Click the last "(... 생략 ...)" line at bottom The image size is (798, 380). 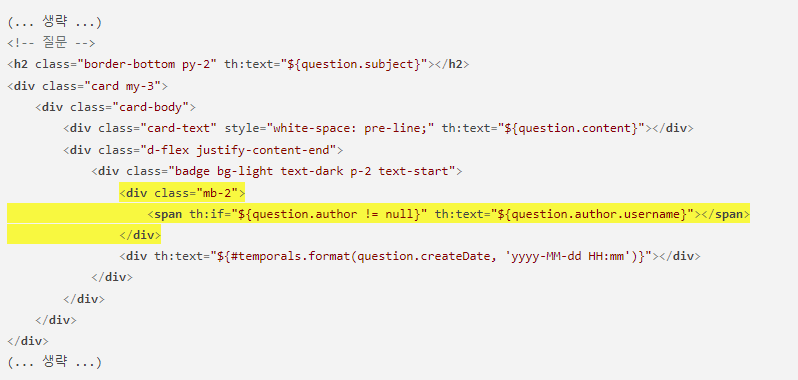(x=54, y=363)
